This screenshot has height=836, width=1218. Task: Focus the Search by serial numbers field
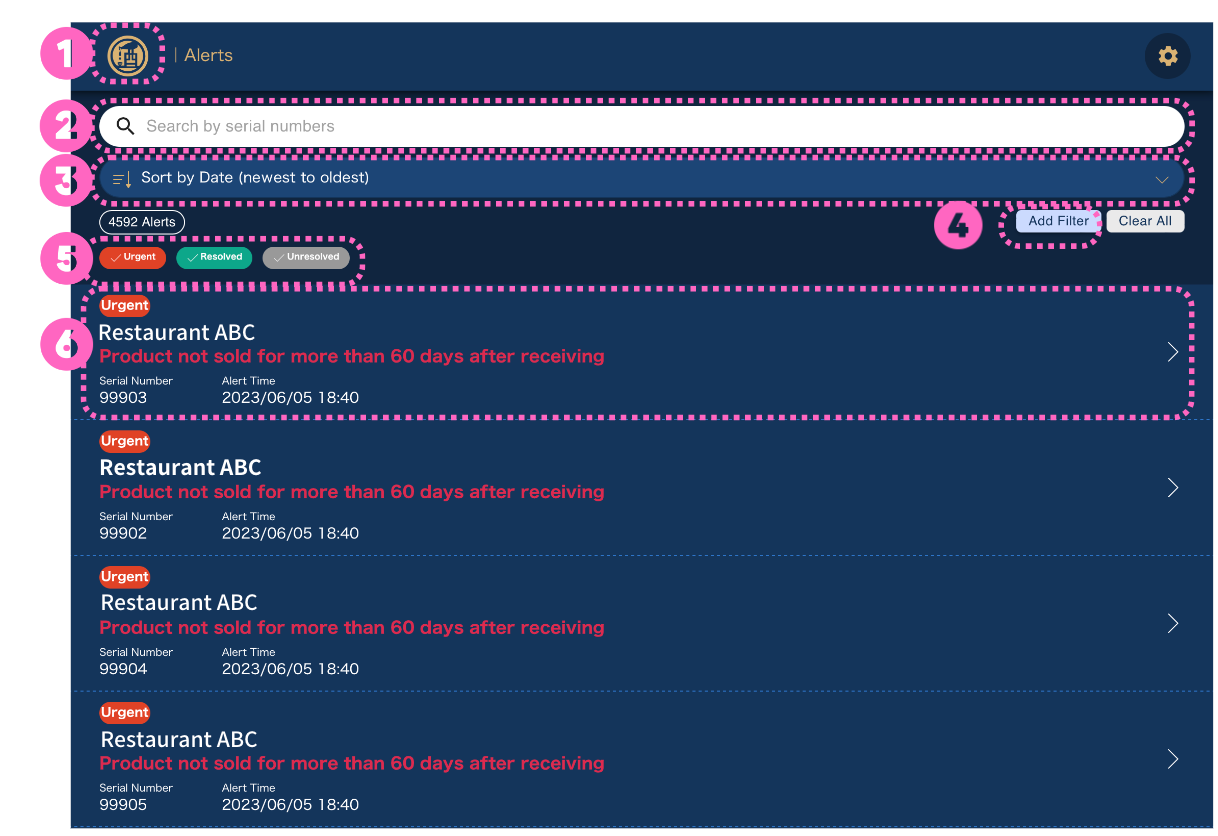(x=640, y=126)
